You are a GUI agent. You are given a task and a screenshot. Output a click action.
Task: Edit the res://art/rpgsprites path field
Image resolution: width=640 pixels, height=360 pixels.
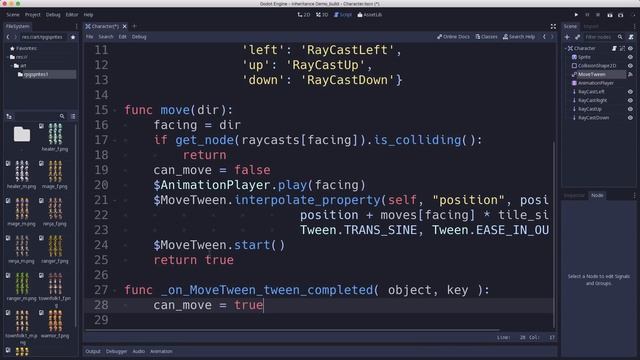[43, 37]
